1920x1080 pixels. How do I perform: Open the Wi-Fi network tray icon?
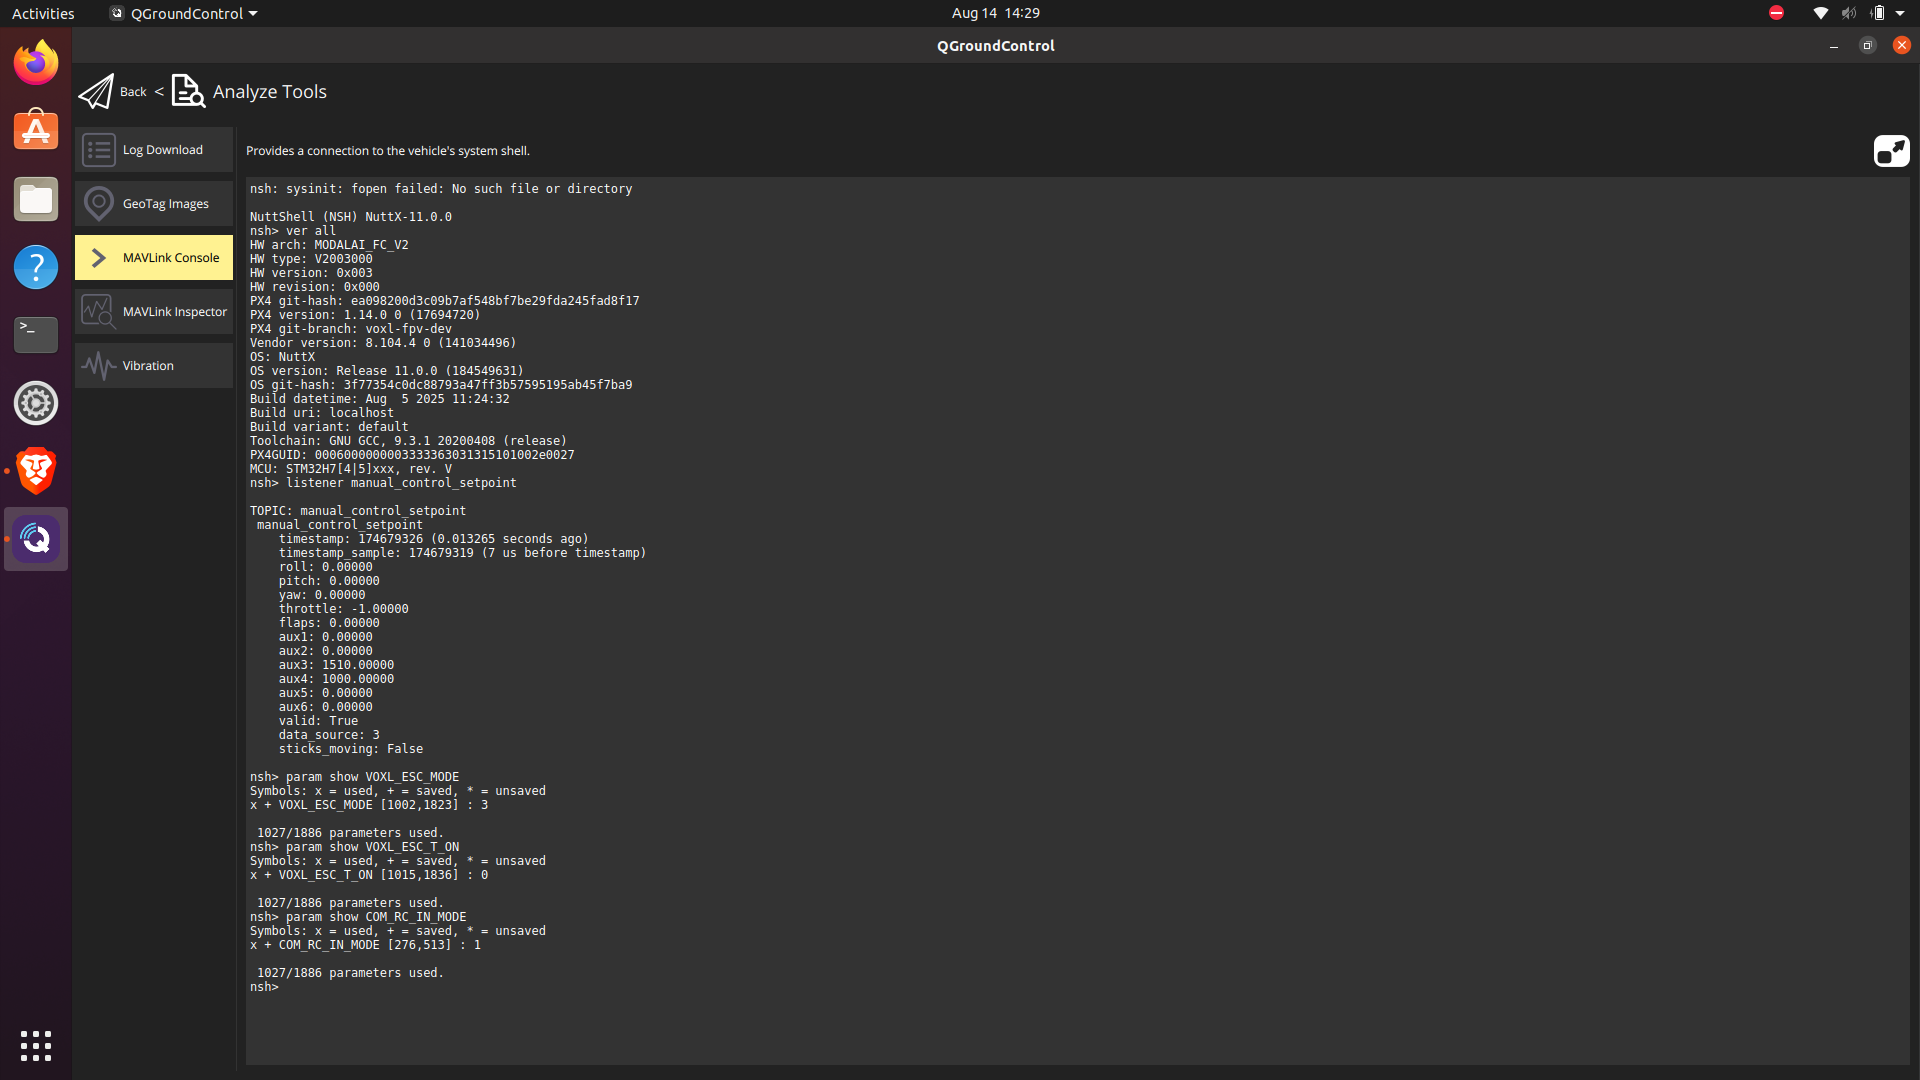coord(1820,13)
